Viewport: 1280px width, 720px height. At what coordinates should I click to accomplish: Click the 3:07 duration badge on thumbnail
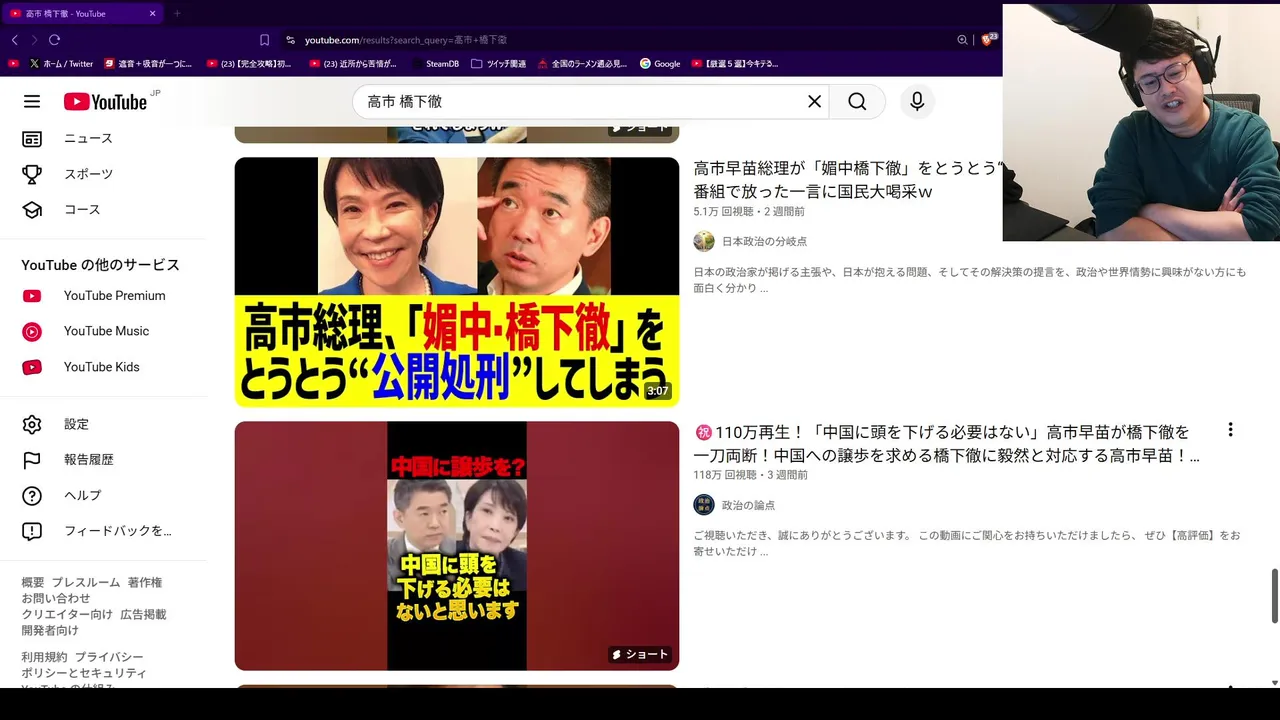(657, 391)
